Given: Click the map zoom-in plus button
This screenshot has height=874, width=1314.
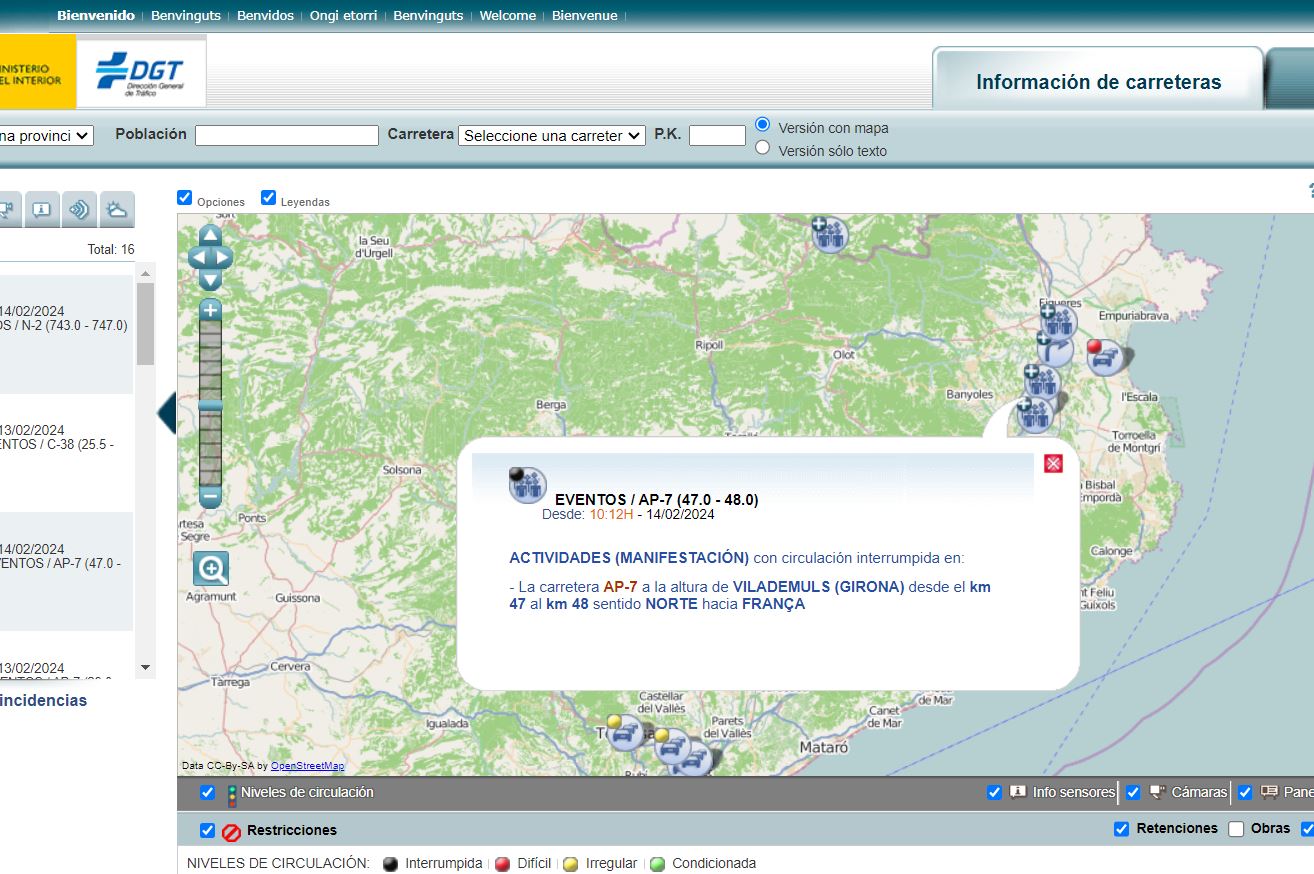Looking at the screenshot, I should (x=210, y=311).
